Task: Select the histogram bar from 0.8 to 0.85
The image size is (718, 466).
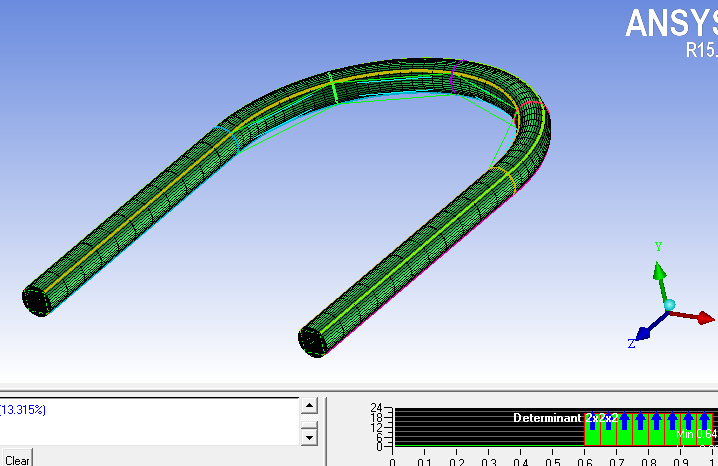Action: pyautogui.click(x=657, y=429)
